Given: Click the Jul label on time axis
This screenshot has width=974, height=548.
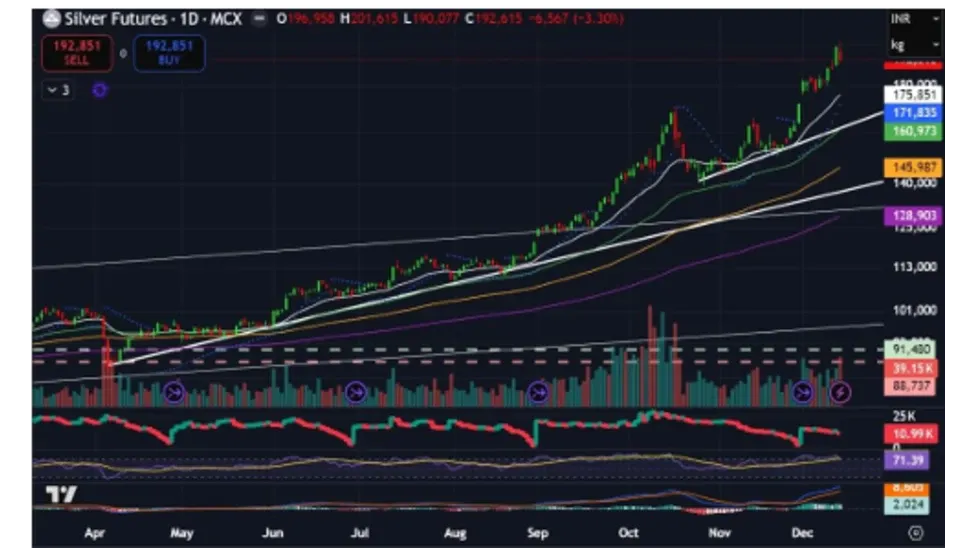Looking at the screenshot, I should point(360,533).
